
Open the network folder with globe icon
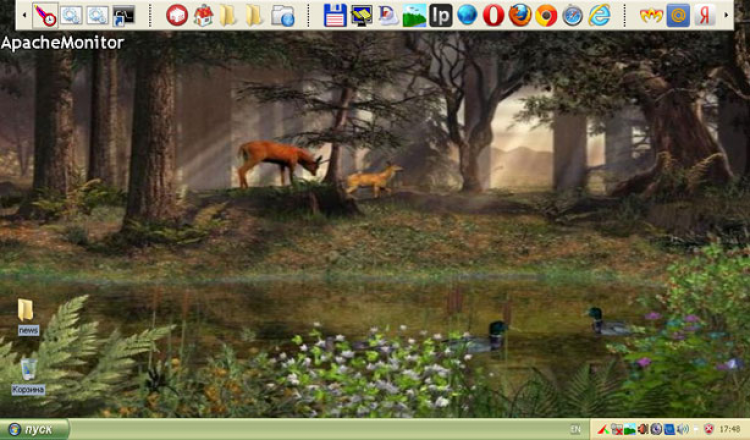click(x=283, y=15)
